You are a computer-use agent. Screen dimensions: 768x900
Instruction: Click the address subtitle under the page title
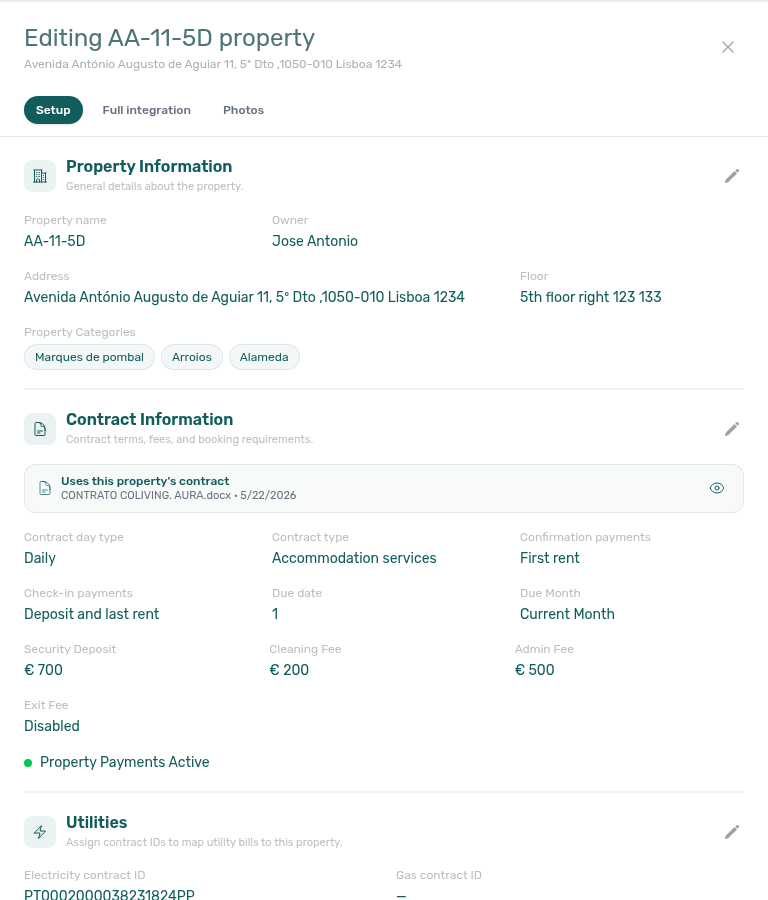(212, 64)
